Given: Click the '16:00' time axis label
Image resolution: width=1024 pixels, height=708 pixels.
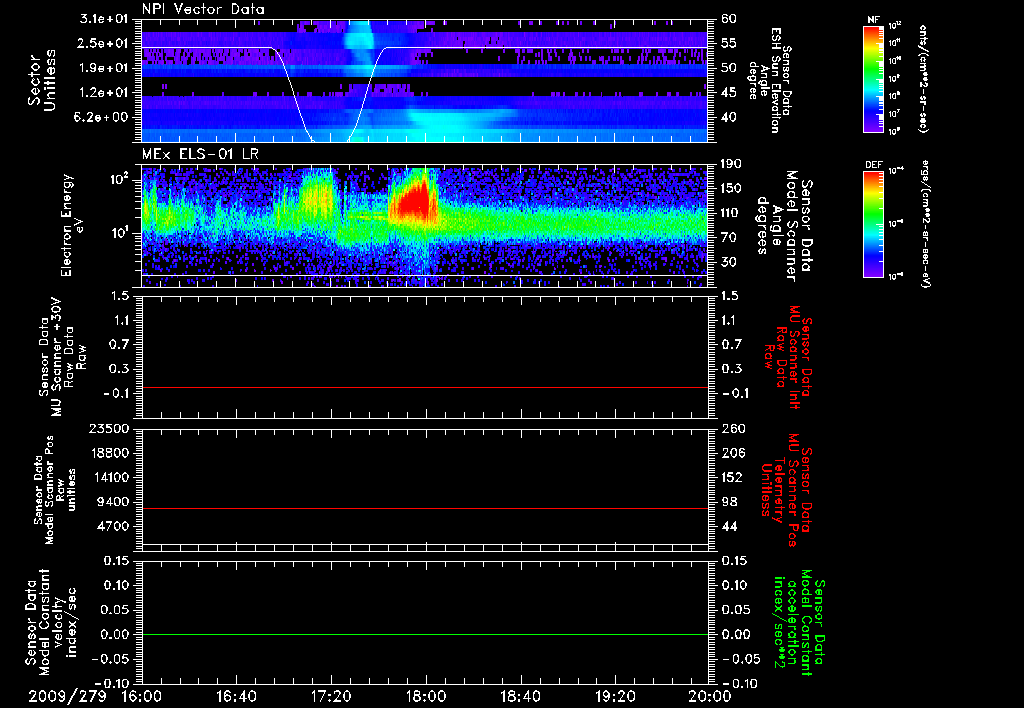Looking at the screenshot, I should (142, 696).
